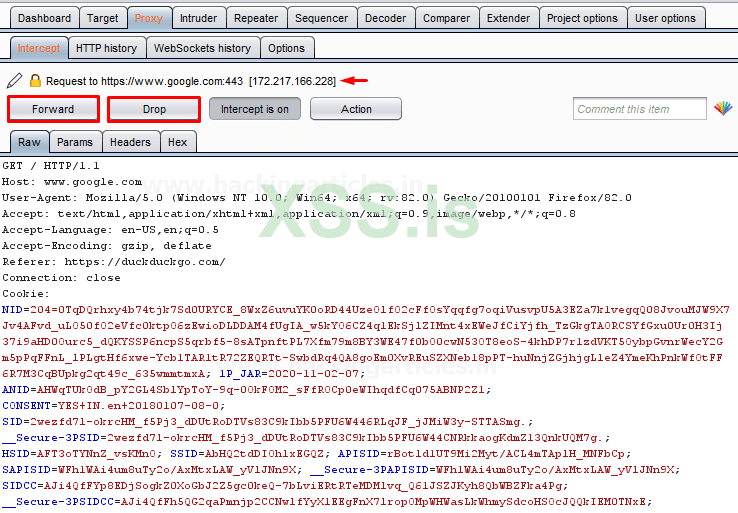The image size is (738, 513).
Task: Click the Referer duckduckgo.com header line
Action: pos(114,262)
